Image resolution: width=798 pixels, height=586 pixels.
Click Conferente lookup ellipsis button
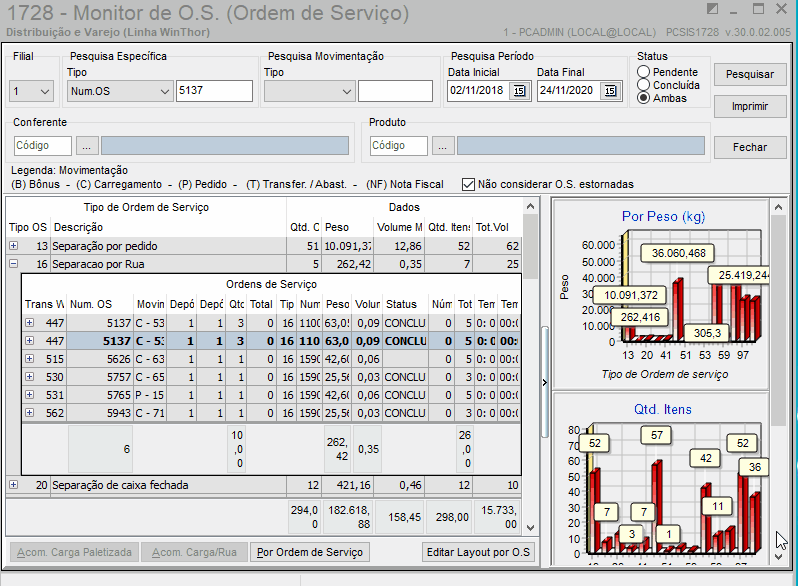click(87, 146)
